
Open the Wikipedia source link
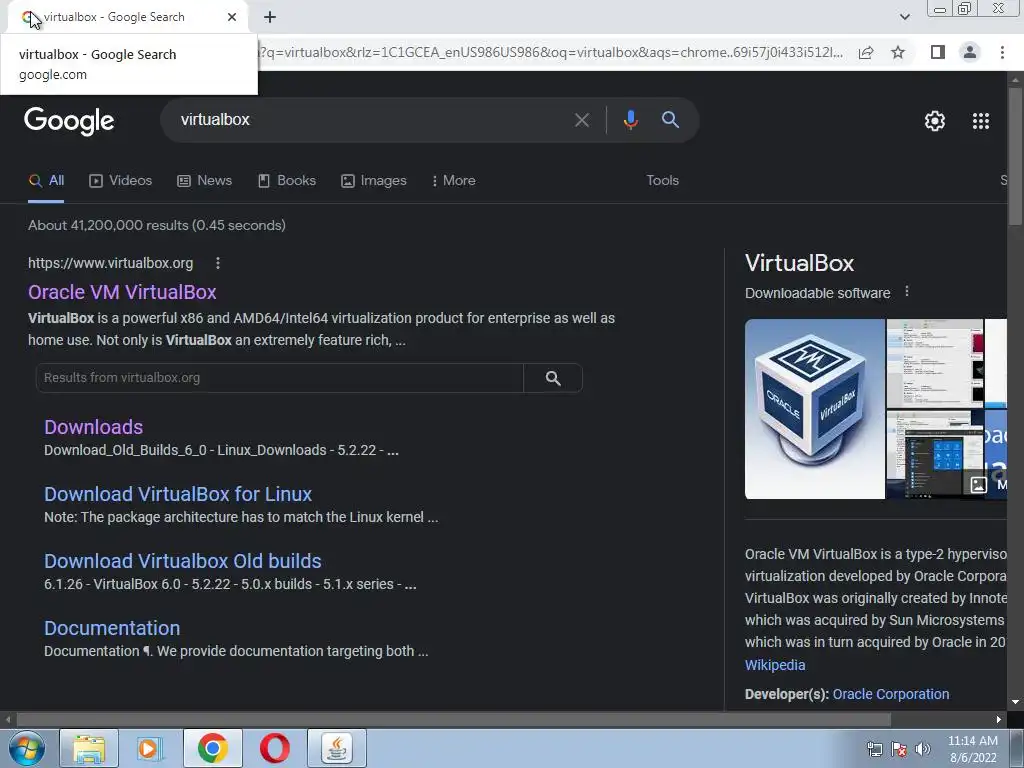pyautogui.click(x=775, y=665)
